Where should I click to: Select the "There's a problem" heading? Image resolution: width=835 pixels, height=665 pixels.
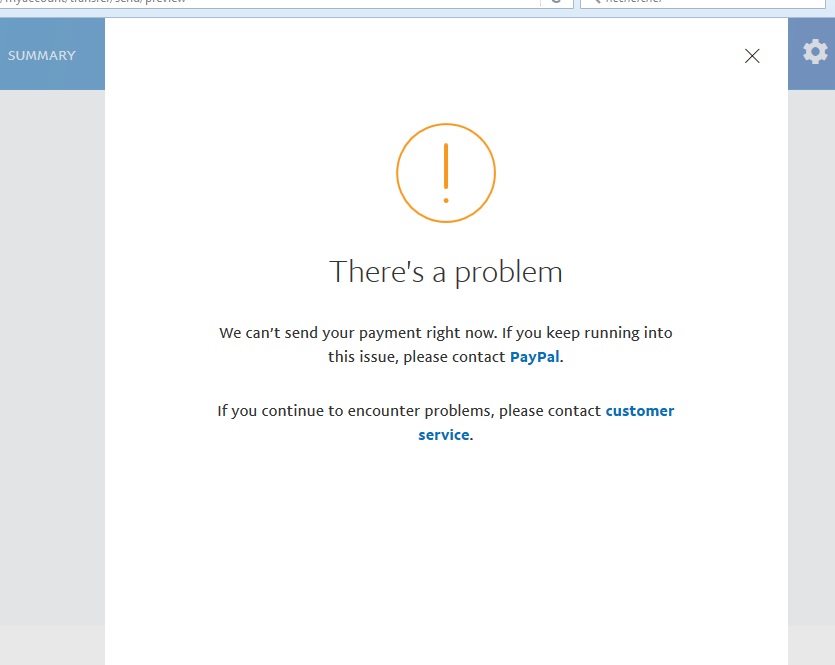tap(446, 272)
